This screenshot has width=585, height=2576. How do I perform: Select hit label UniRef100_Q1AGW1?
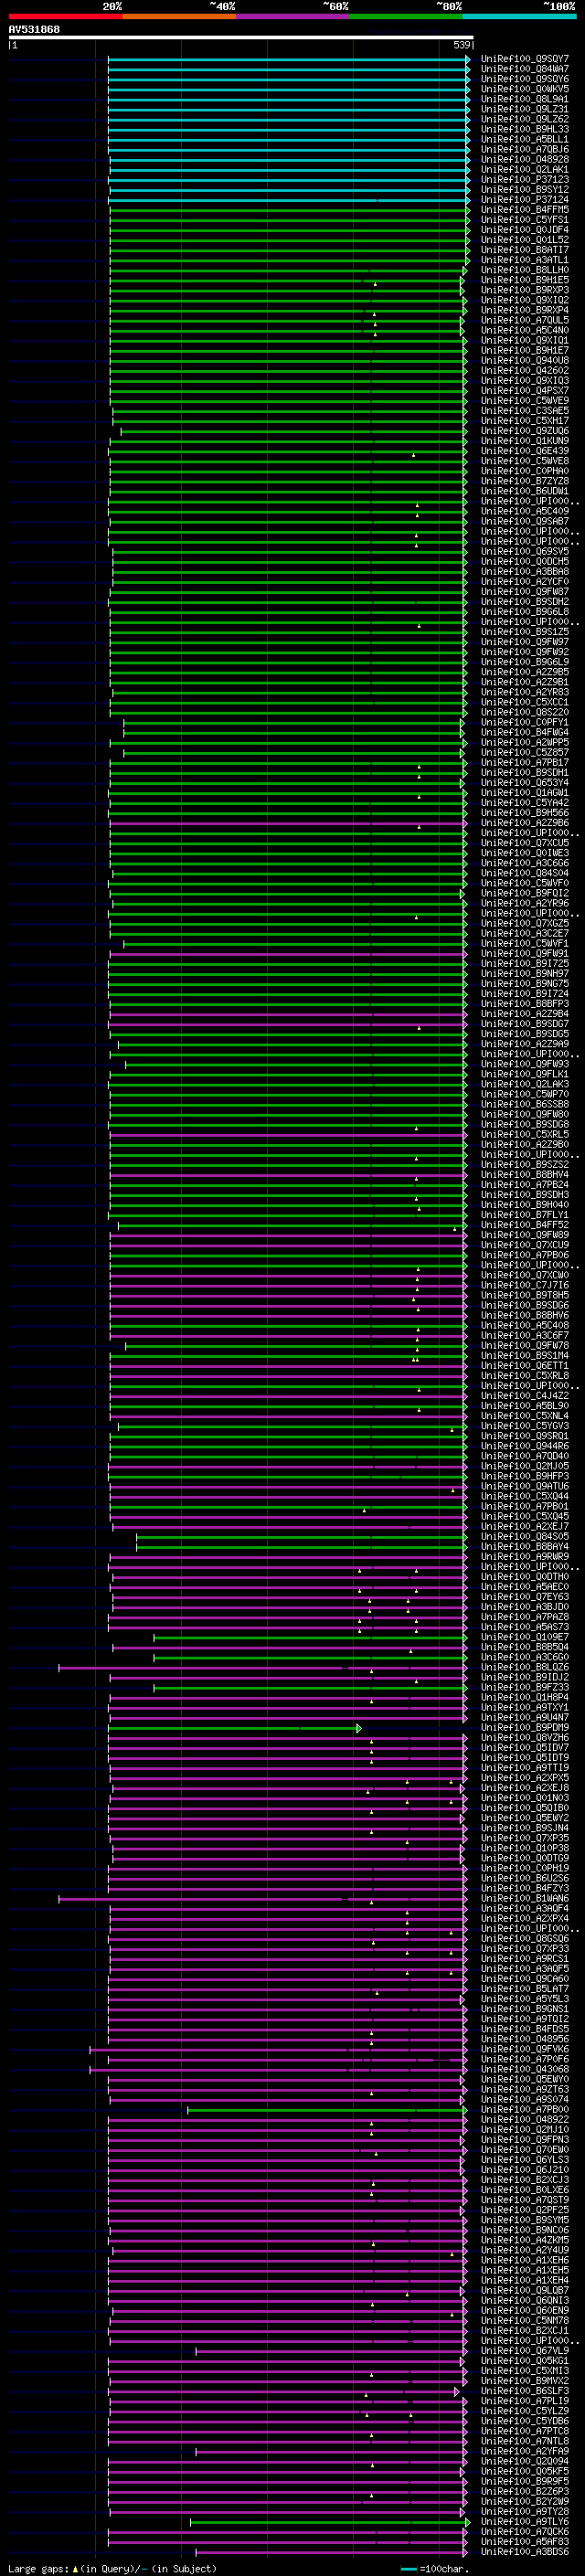[524, 793]
